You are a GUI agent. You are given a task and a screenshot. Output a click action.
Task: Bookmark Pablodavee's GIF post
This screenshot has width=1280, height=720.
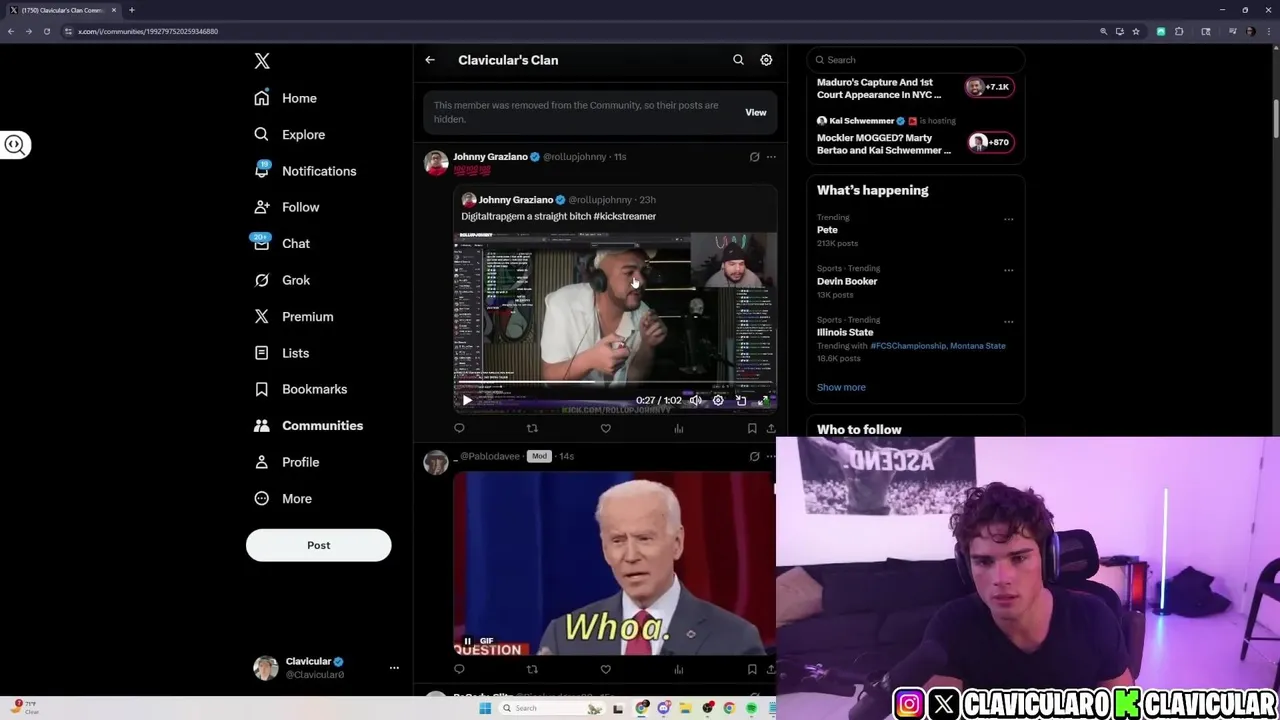pyautogui.click(x=752, y=669)
